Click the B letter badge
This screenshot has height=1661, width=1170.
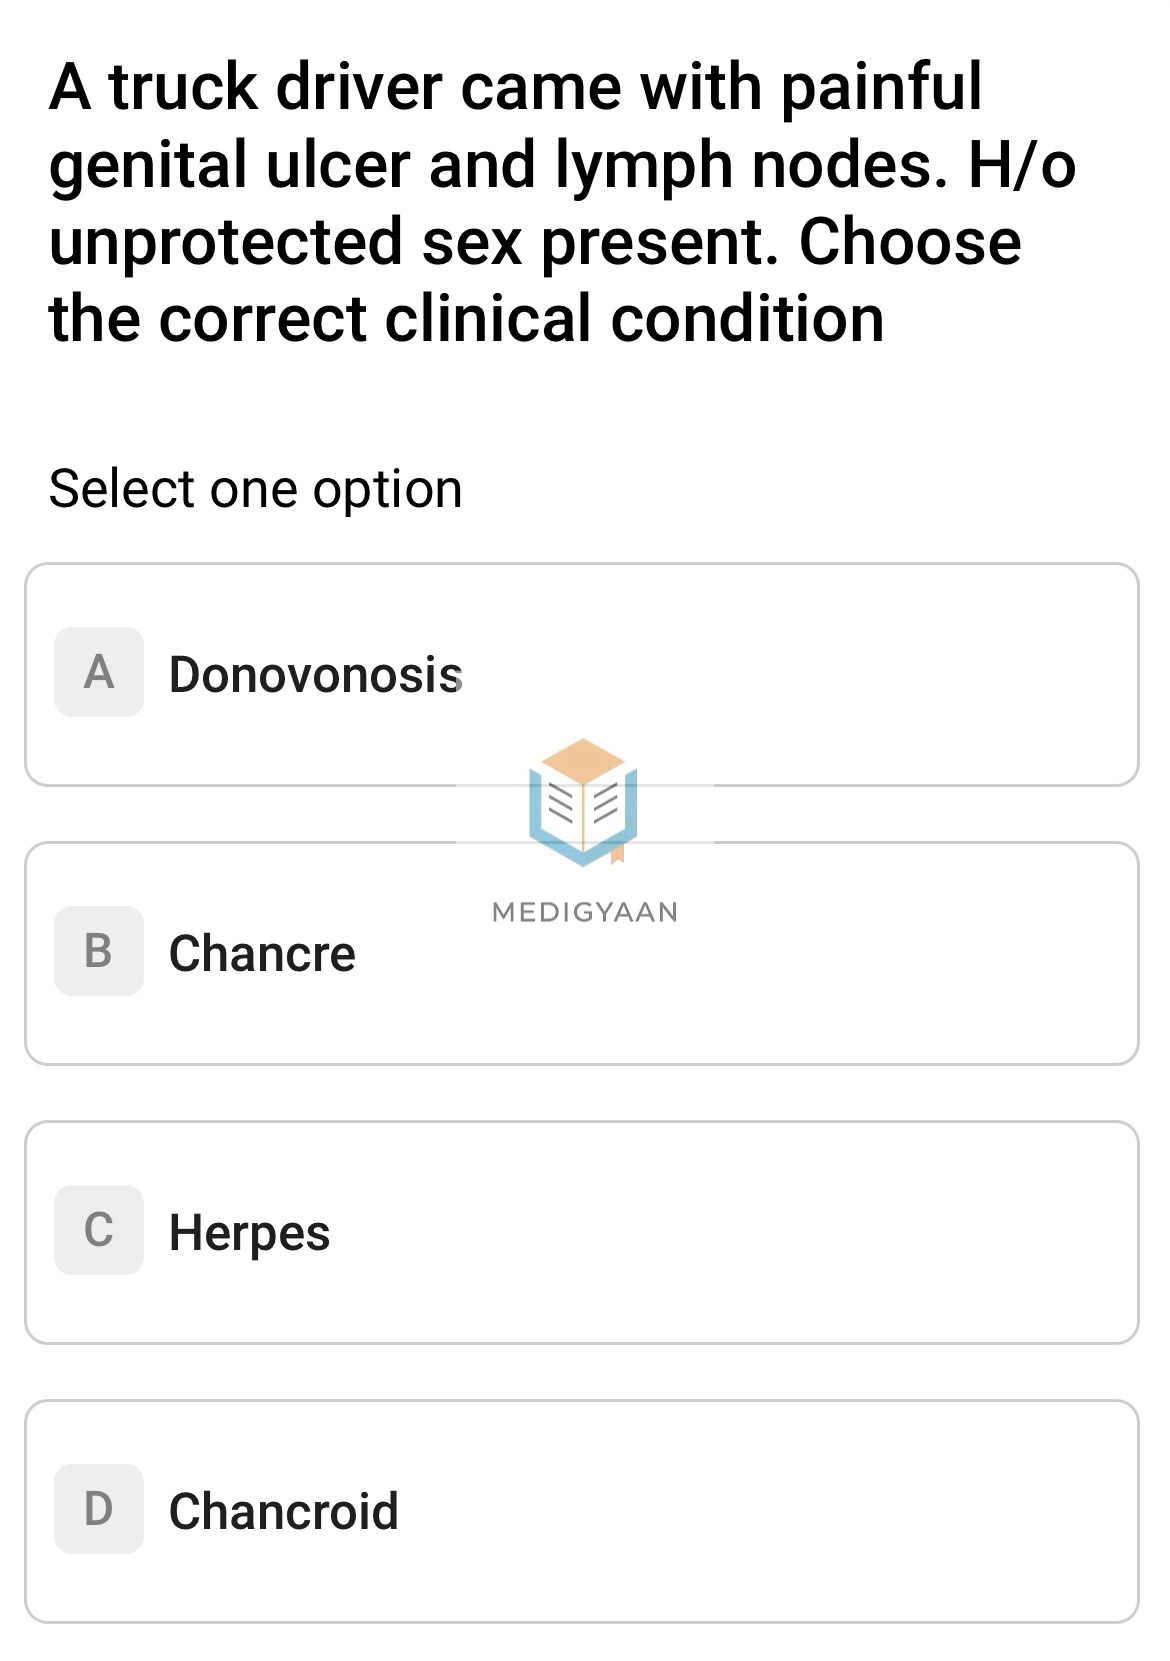tap(98, 951)
